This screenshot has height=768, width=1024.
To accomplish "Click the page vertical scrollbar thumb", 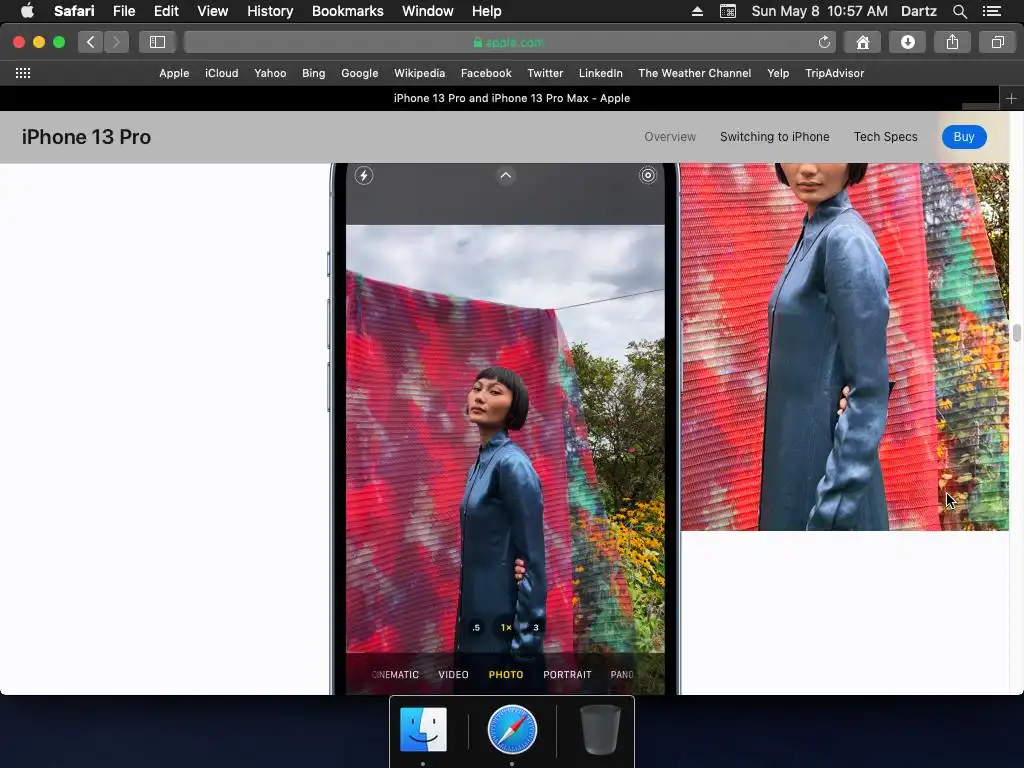I will [1017, 332].
